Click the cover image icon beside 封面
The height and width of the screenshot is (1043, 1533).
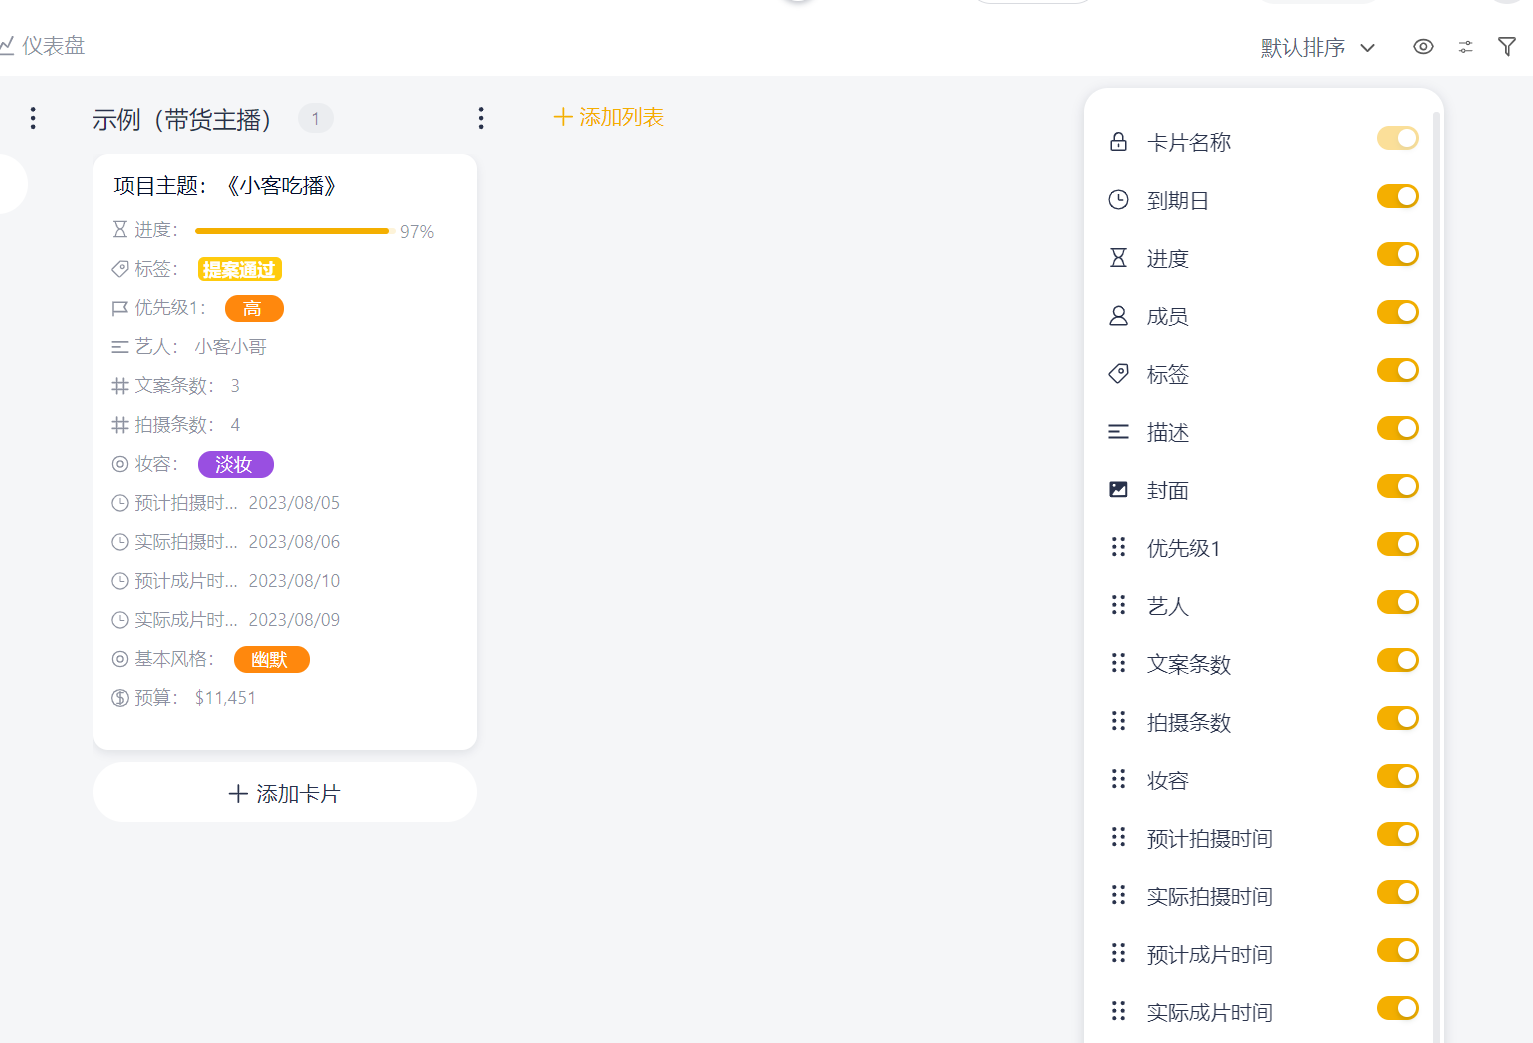(x=1118, y=490)
